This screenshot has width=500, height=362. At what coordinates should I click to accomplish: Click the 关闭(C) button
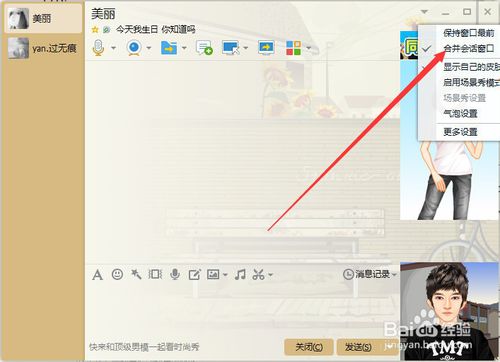click(x=309, y=347)
